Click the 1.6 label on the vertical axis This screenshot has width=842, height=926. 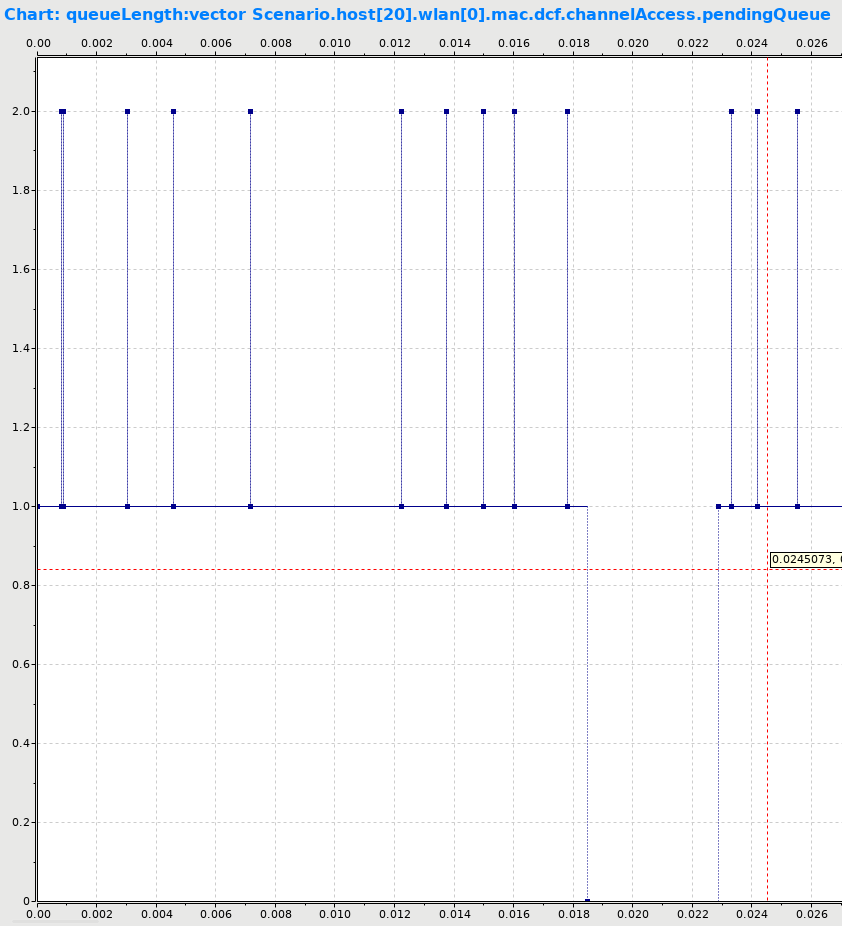tap(19, 269)
